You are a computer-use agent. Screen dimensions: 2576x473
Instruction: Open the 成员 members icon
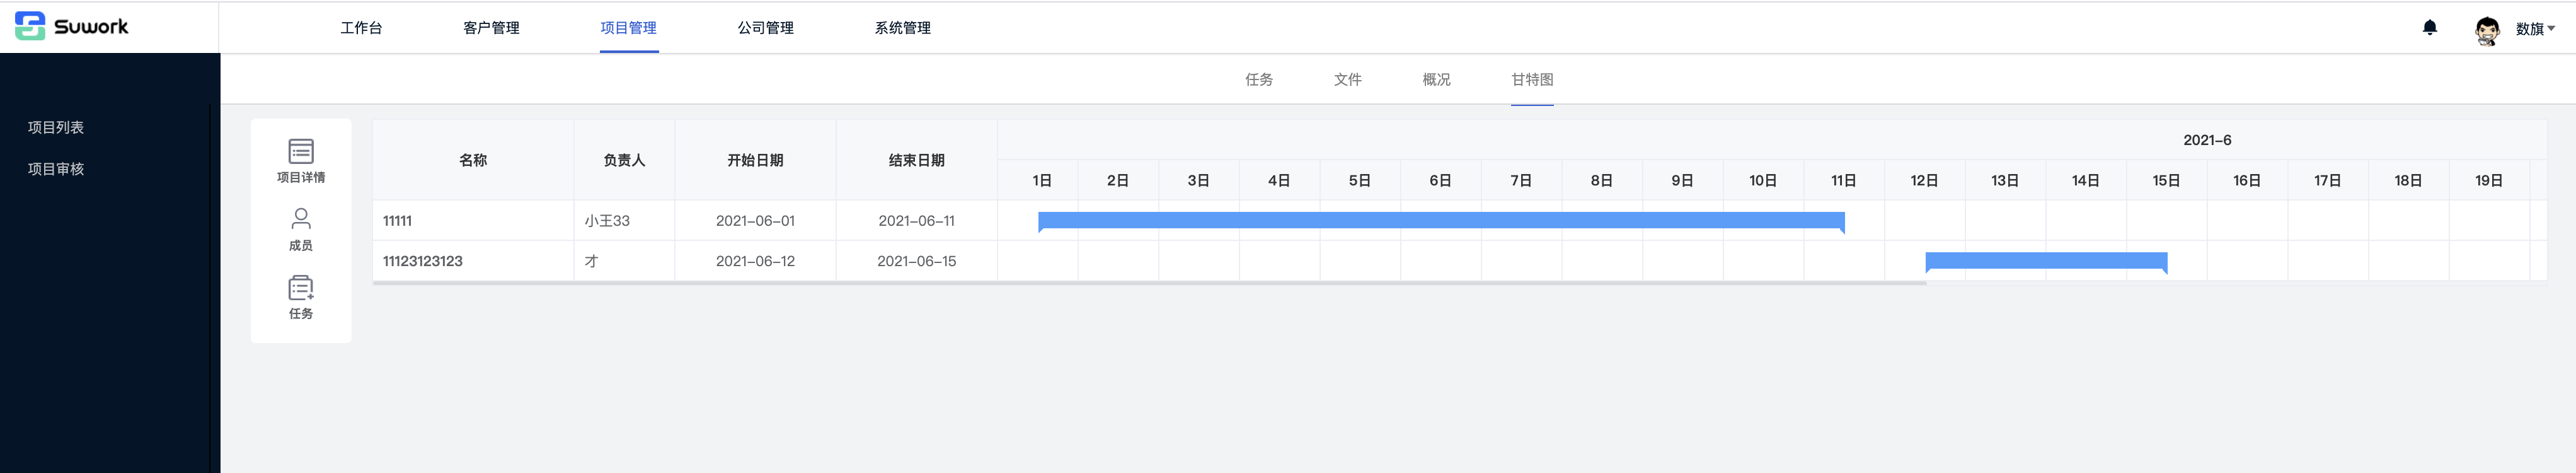(300, 219)
